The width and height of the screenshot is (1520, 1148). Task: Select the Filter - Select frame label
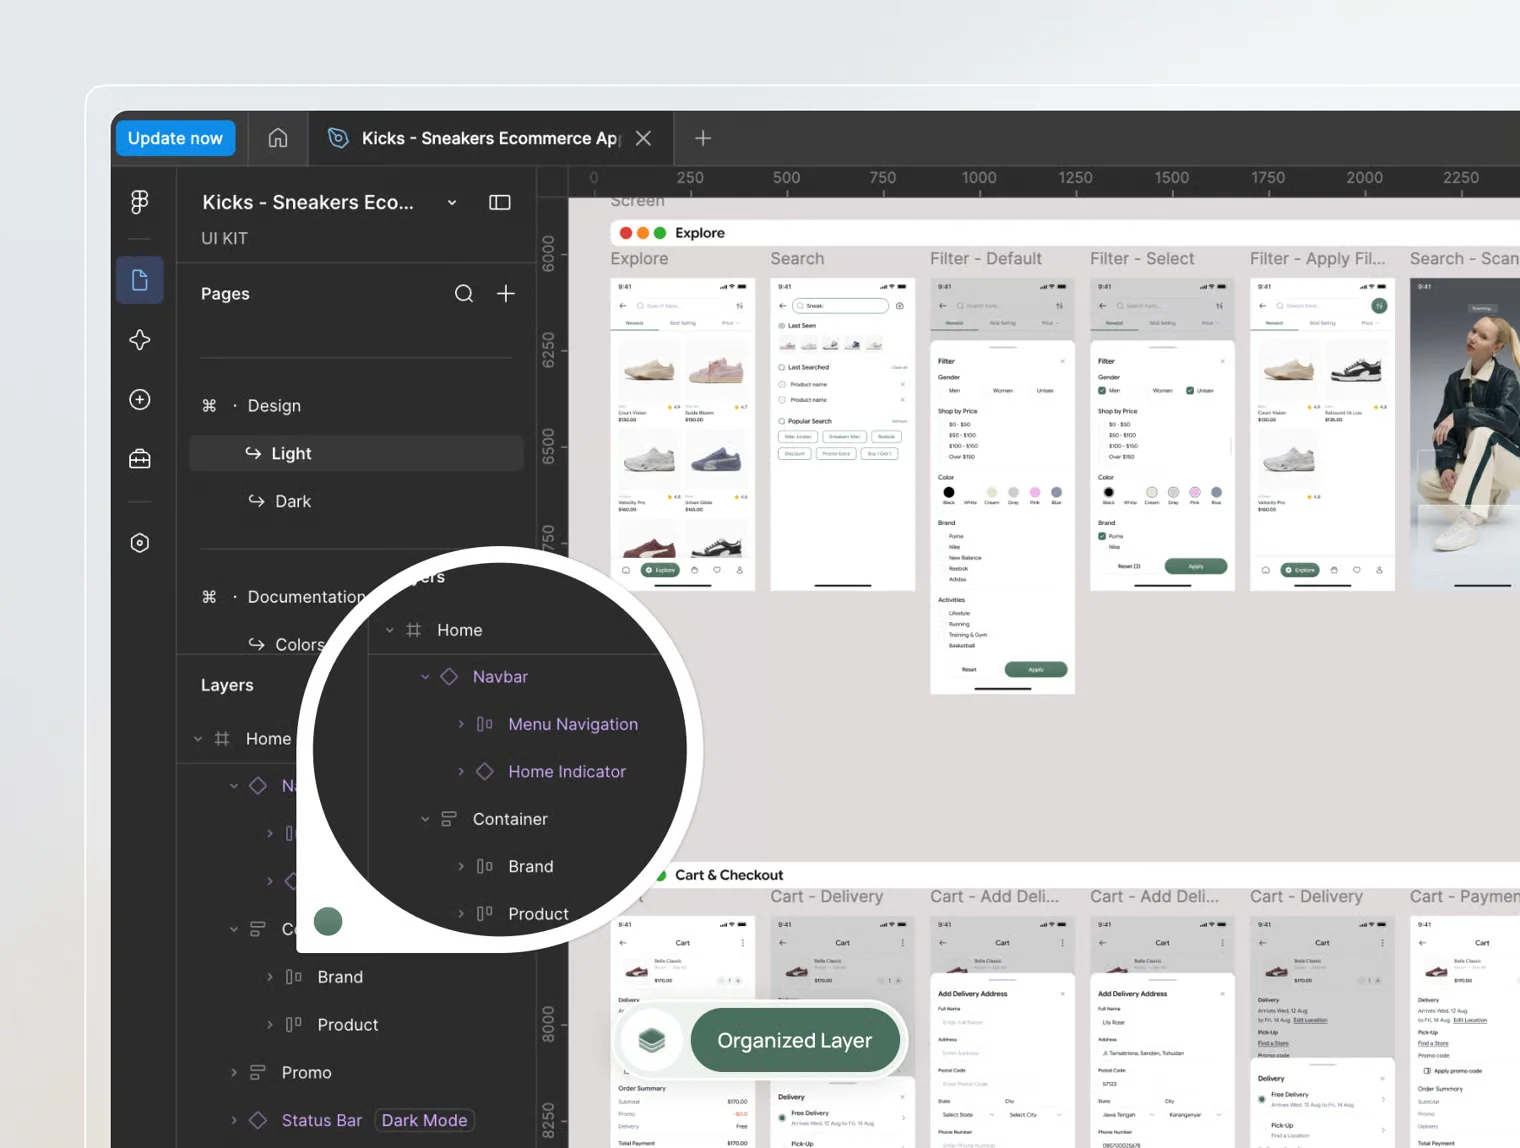1142,258
